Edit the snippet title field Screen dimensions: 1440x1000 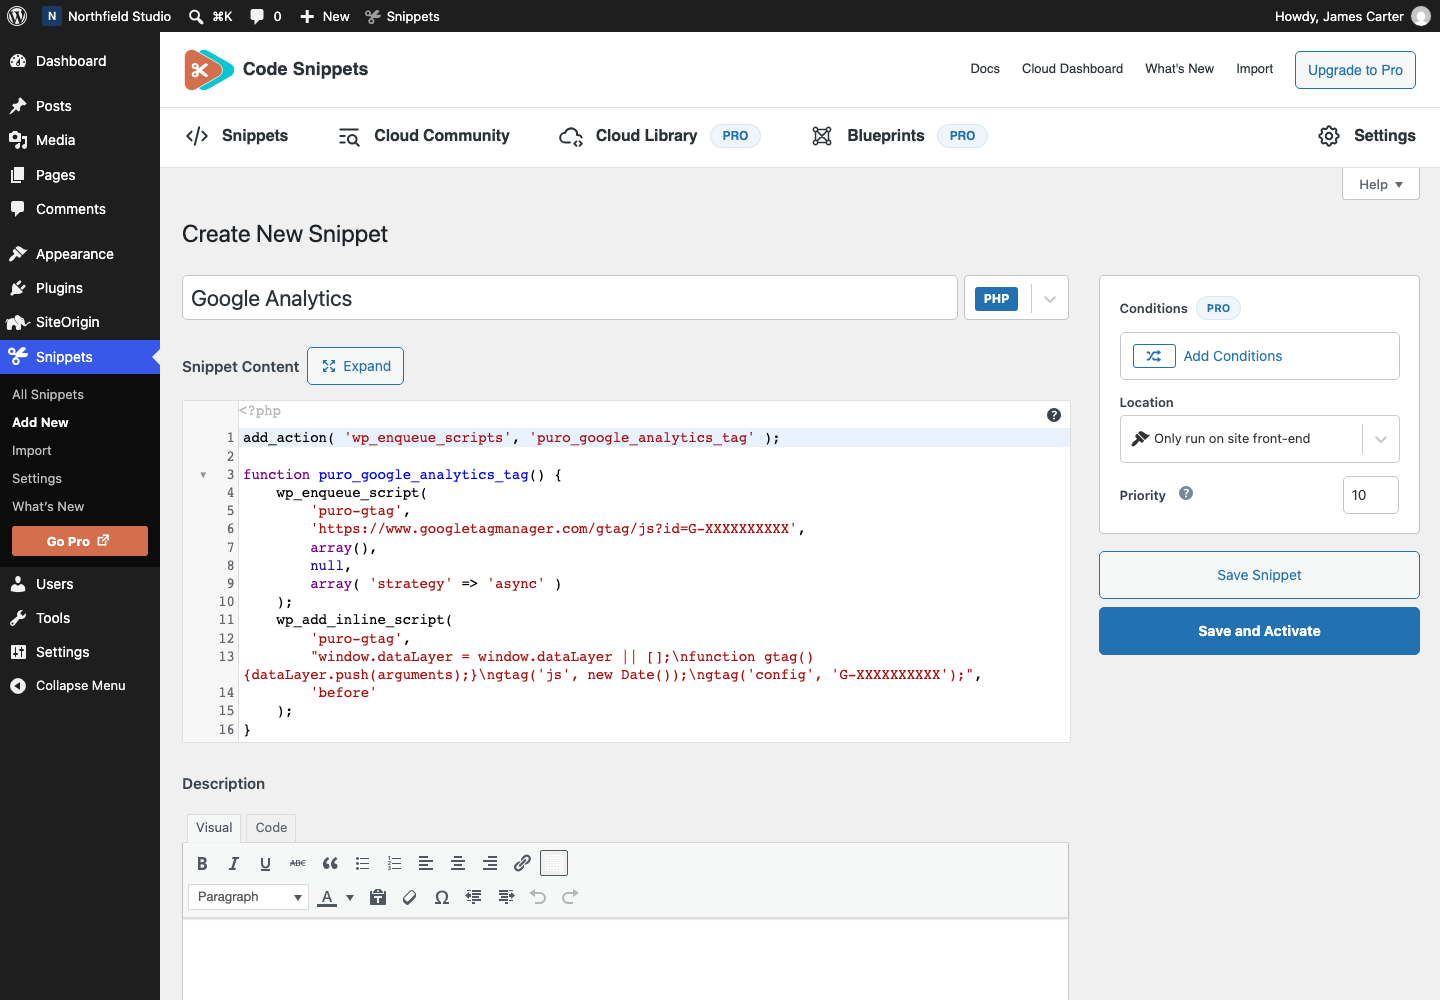570,298
